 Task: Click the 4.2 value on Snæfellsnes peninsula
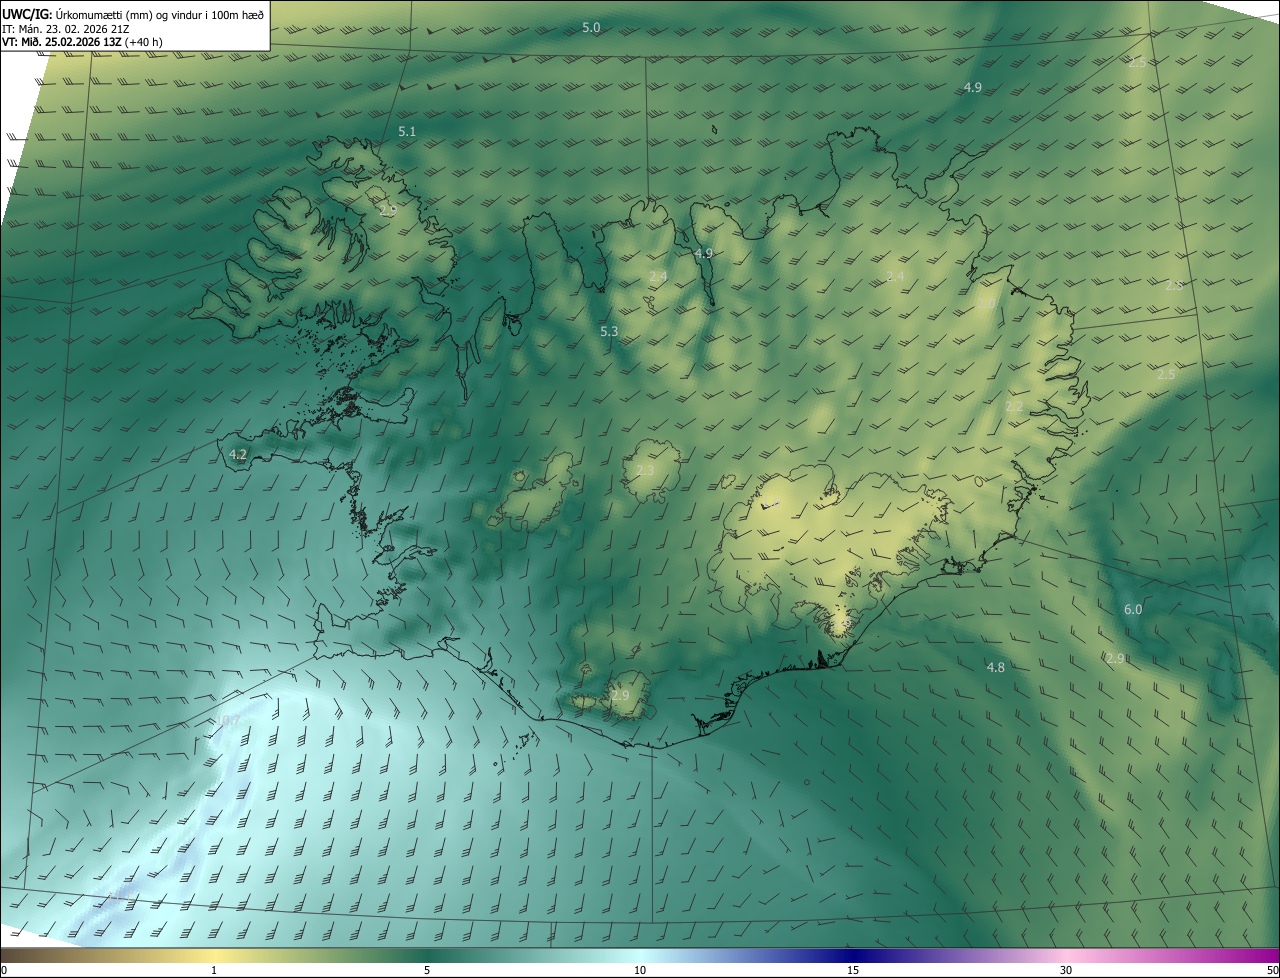click(238, 454)
